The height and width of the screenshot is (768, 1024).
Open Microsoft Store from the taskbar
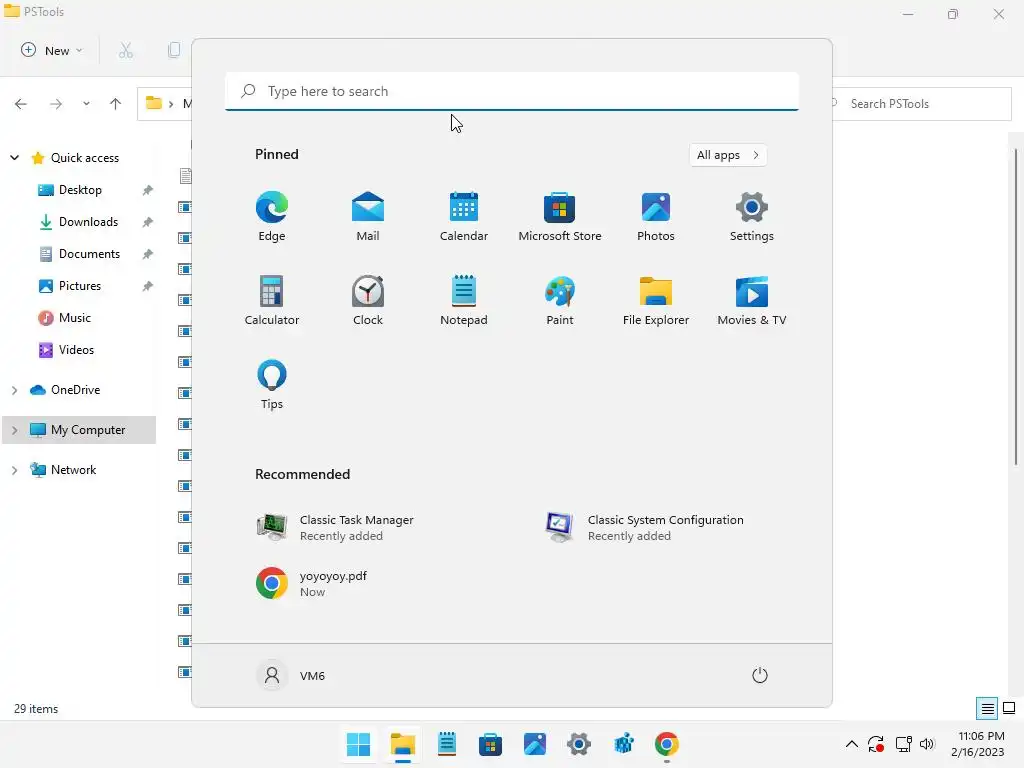click(x=490, y=744)
